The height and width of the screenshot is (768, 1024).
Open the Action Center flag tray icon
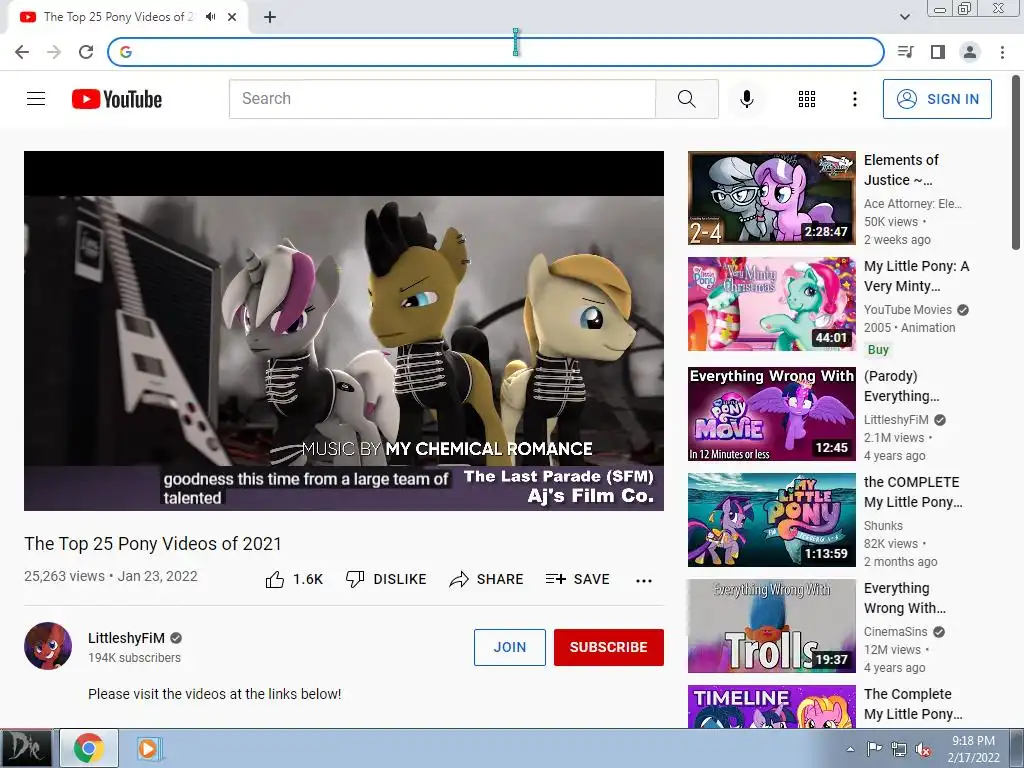coord(874,749)
